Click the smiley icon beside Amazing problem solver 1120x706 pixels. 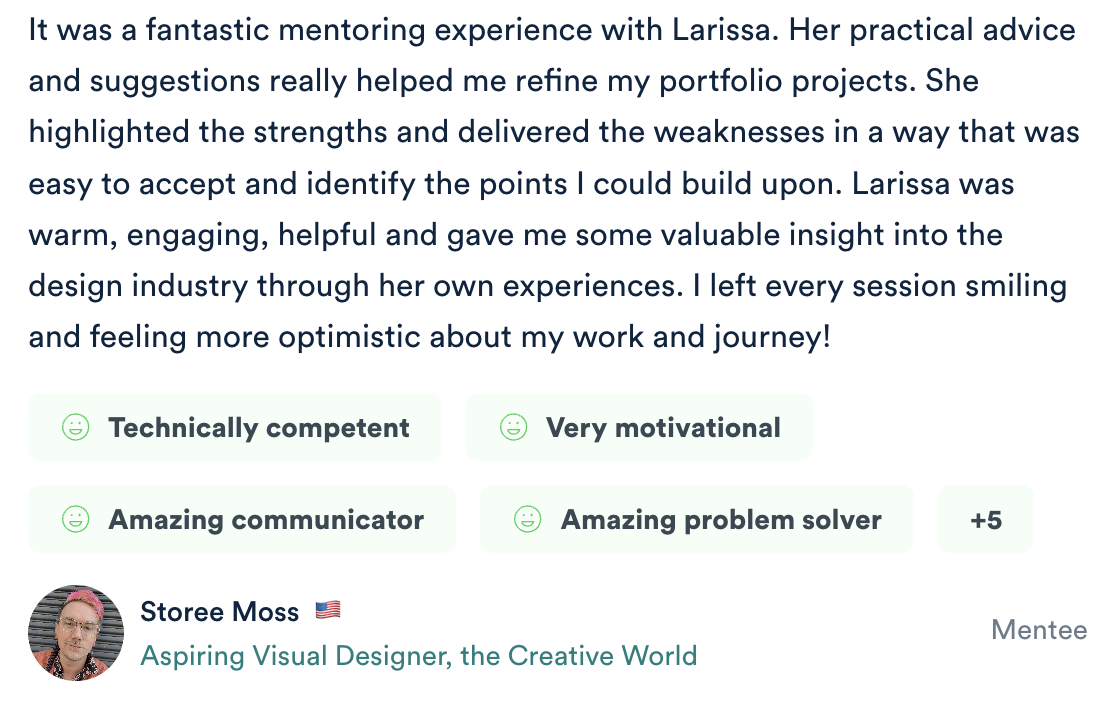coord(527,520)
